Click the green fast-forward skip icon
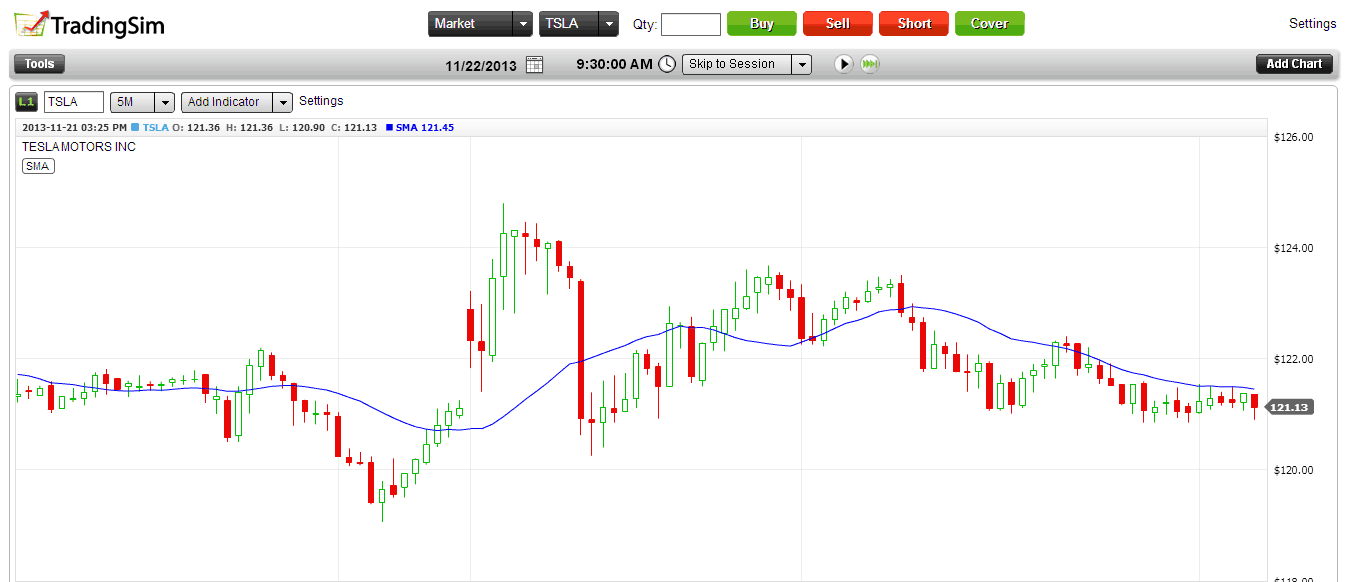 pos(869,64)
